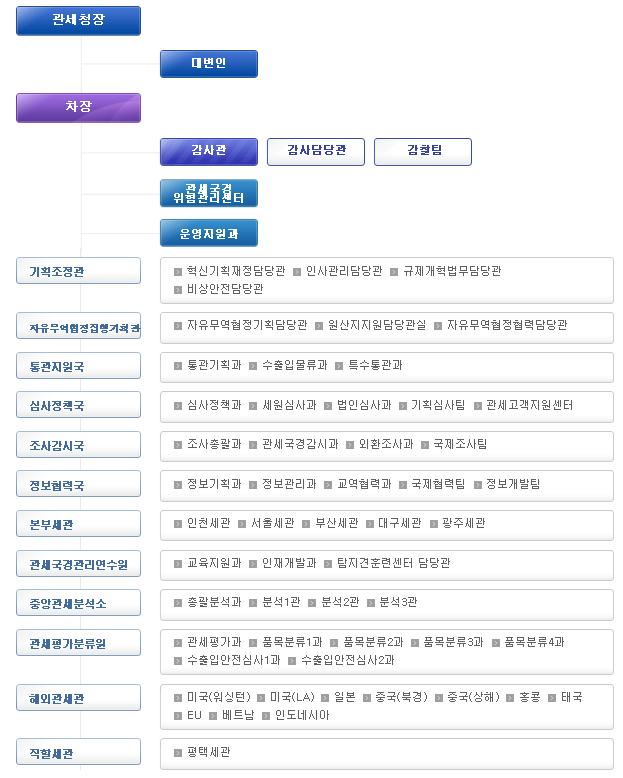Click the 총괄분석과 link
623x778 pixels.
pyautogui.click(x=214, y=602)
